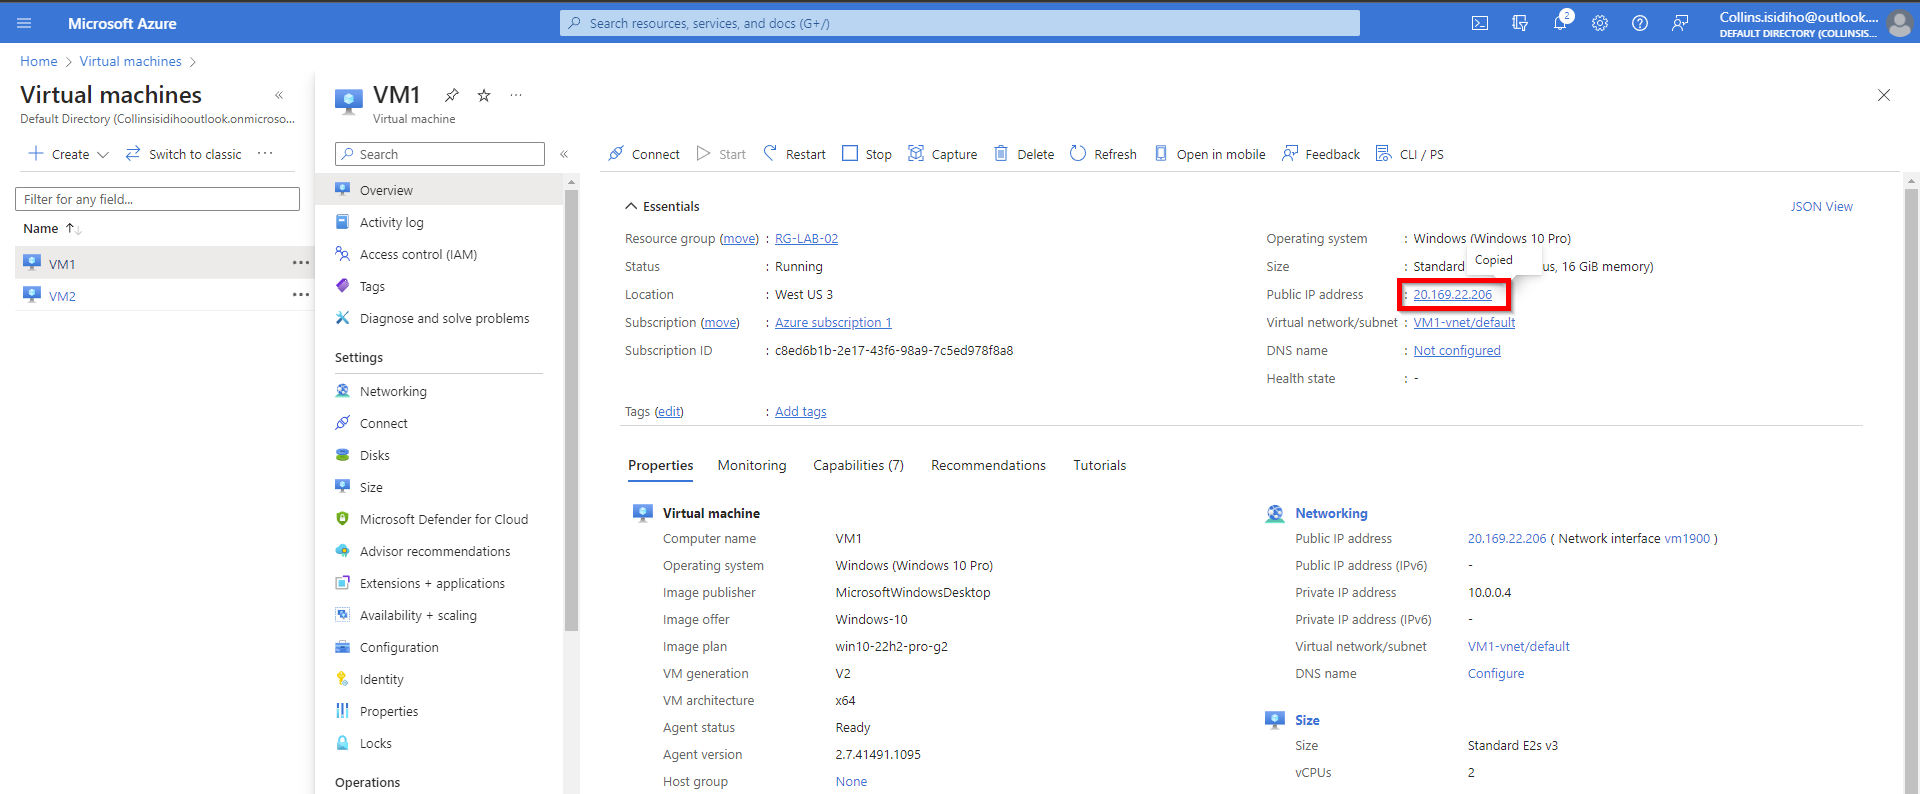The width and height of the screenshot is (1920, 794).
Task: Click the Add tags link
Action: [800, 411]
